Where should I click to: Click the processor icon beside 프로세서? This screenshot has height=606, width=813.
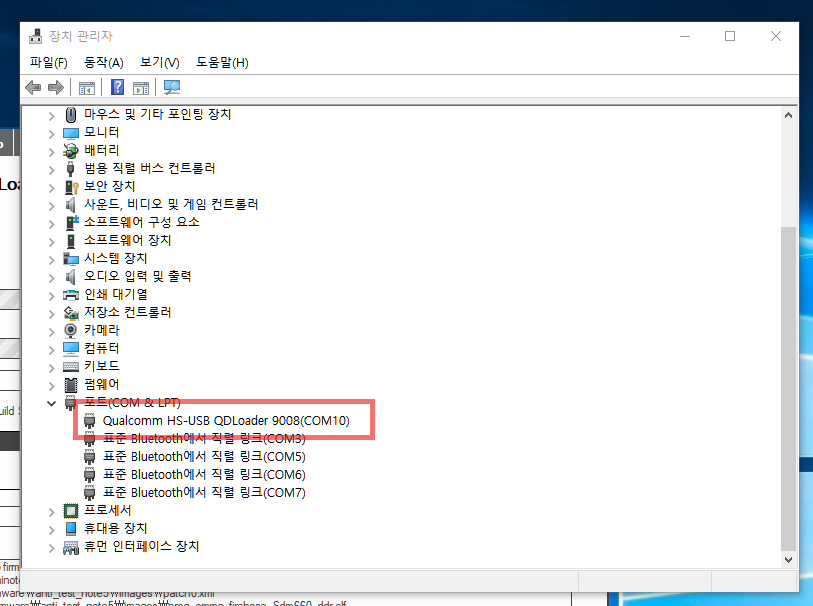71,511
